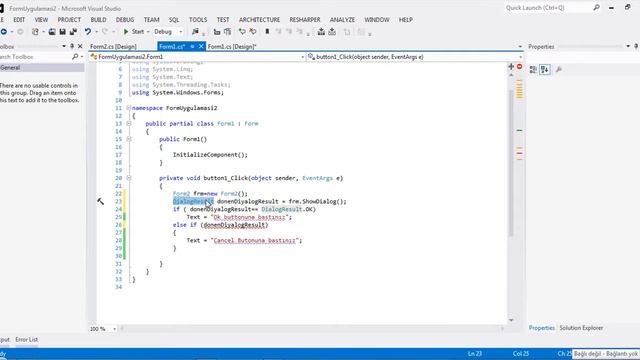
Task: Collapse the Form1 class outline
Action: tap(129, 124)
